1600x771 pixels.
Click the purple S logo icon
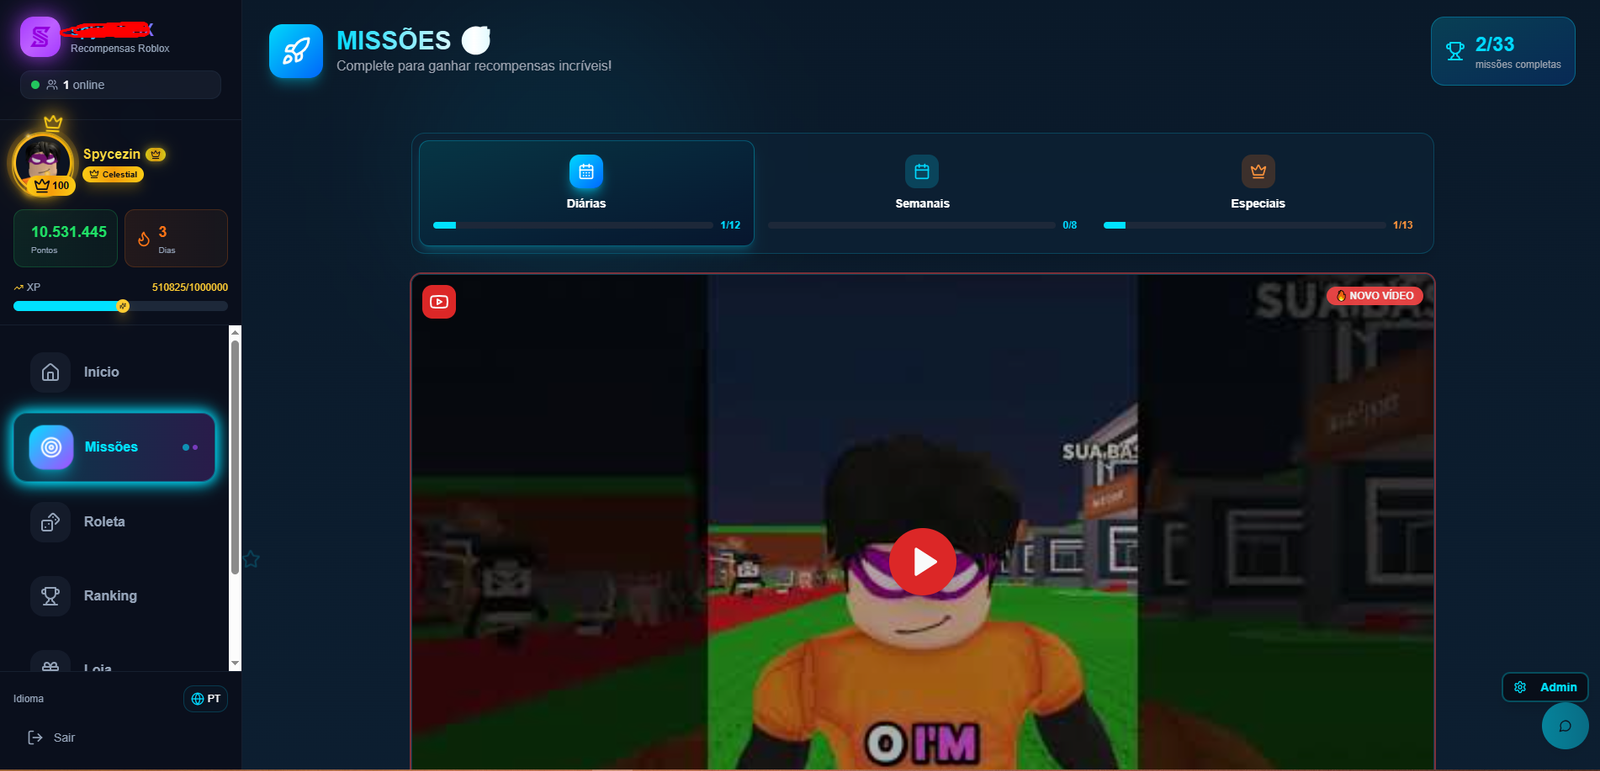pyautogui.click(x=40, y=37)
